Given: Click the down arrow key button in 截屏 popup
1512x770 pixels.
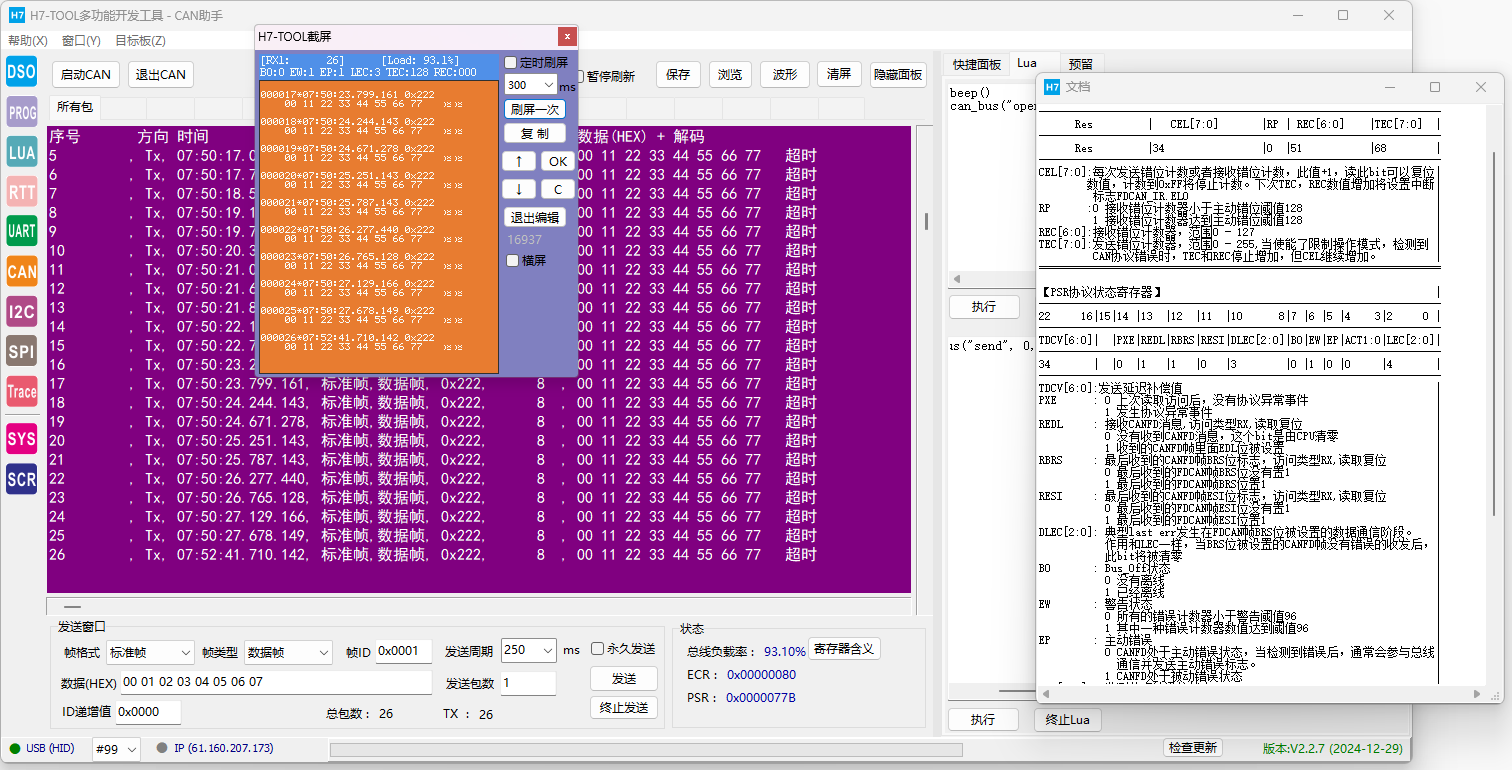Looking at the screenshot, I should [x=519, y=189].
